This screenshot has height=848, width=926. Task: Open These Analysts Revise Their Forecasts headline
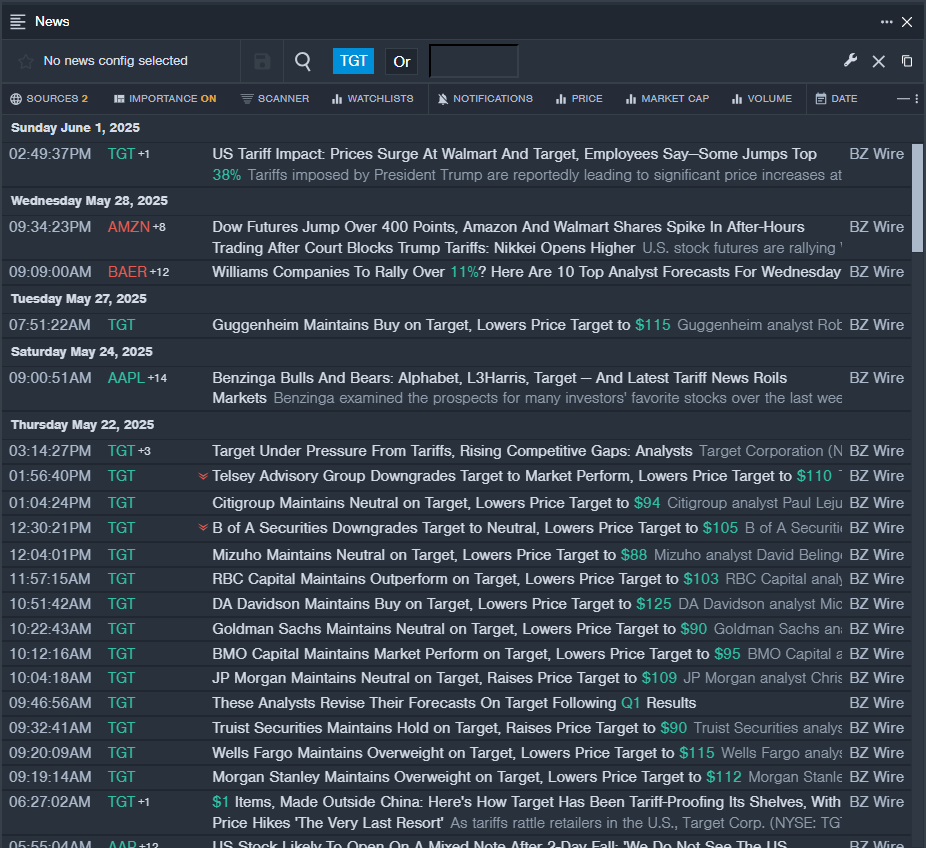point(454,703)
